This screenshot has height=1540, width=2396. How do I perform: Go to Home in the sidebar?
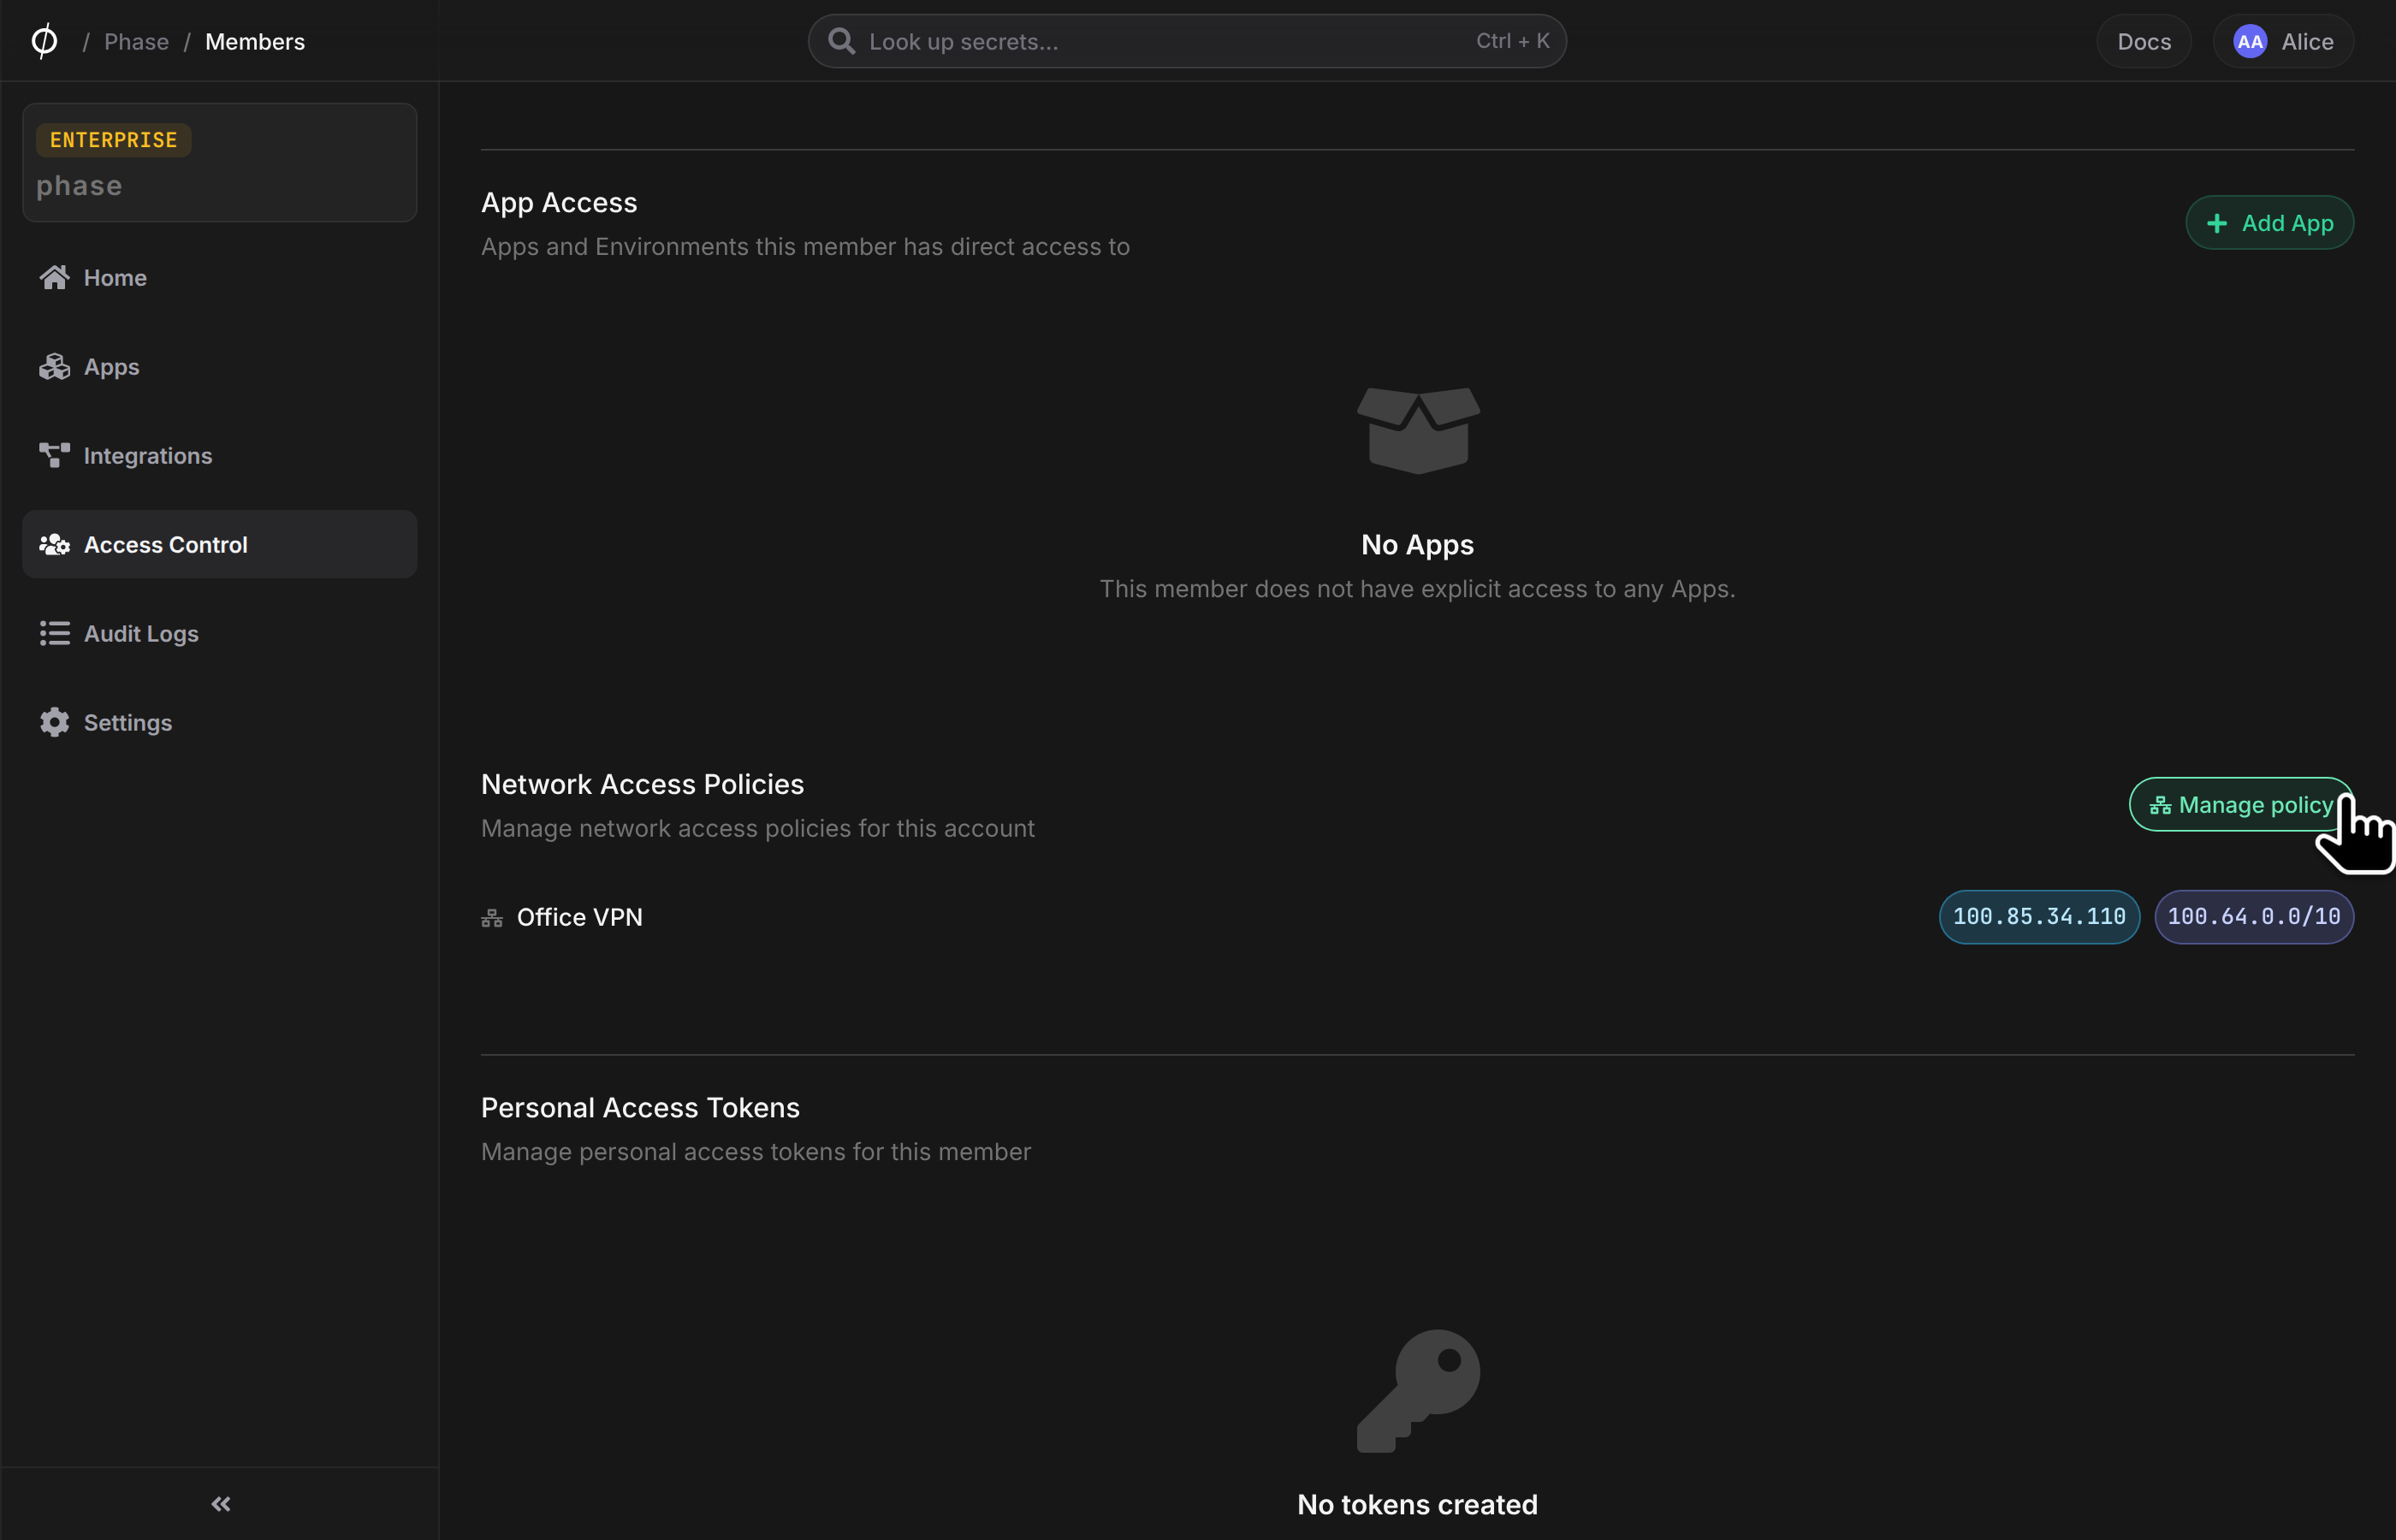click(x=219, y=278)
